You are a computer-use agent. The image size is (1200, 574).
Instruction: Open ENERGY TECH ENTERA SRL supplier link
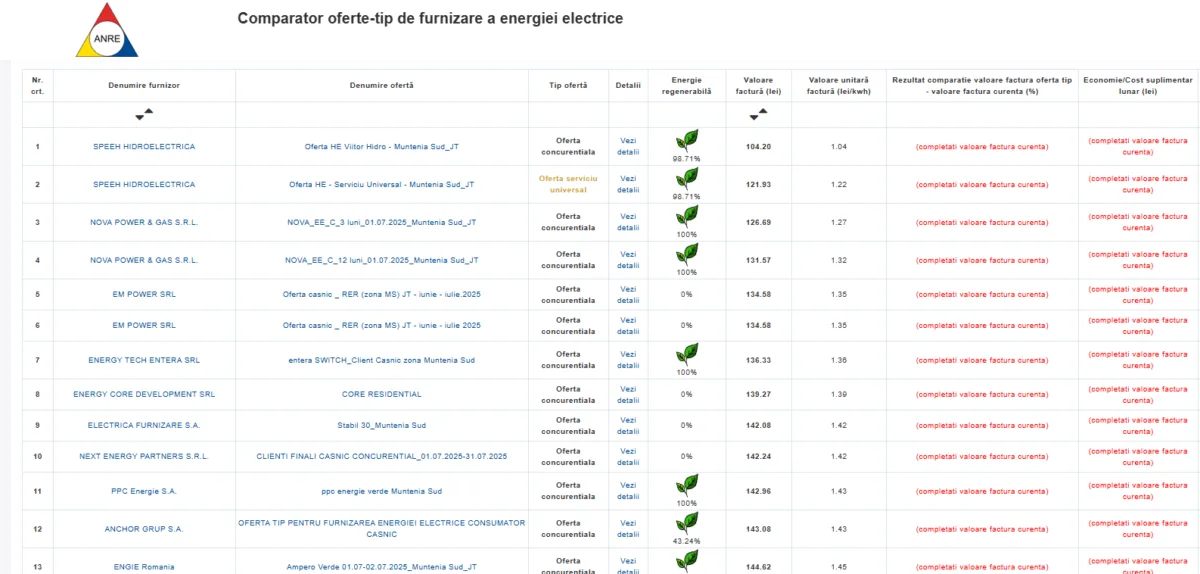click(144, 360)
